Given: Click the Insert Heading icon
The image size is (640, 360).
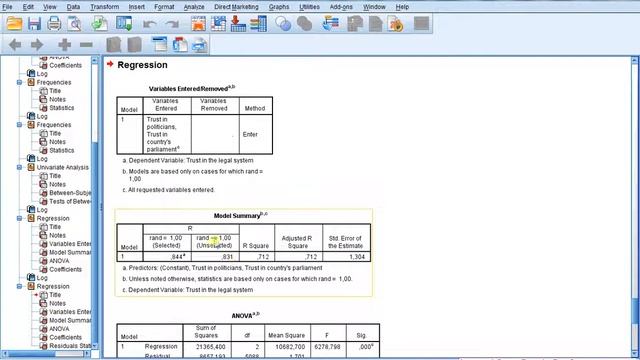Looking at the screenshot, I should pos(160,44).
